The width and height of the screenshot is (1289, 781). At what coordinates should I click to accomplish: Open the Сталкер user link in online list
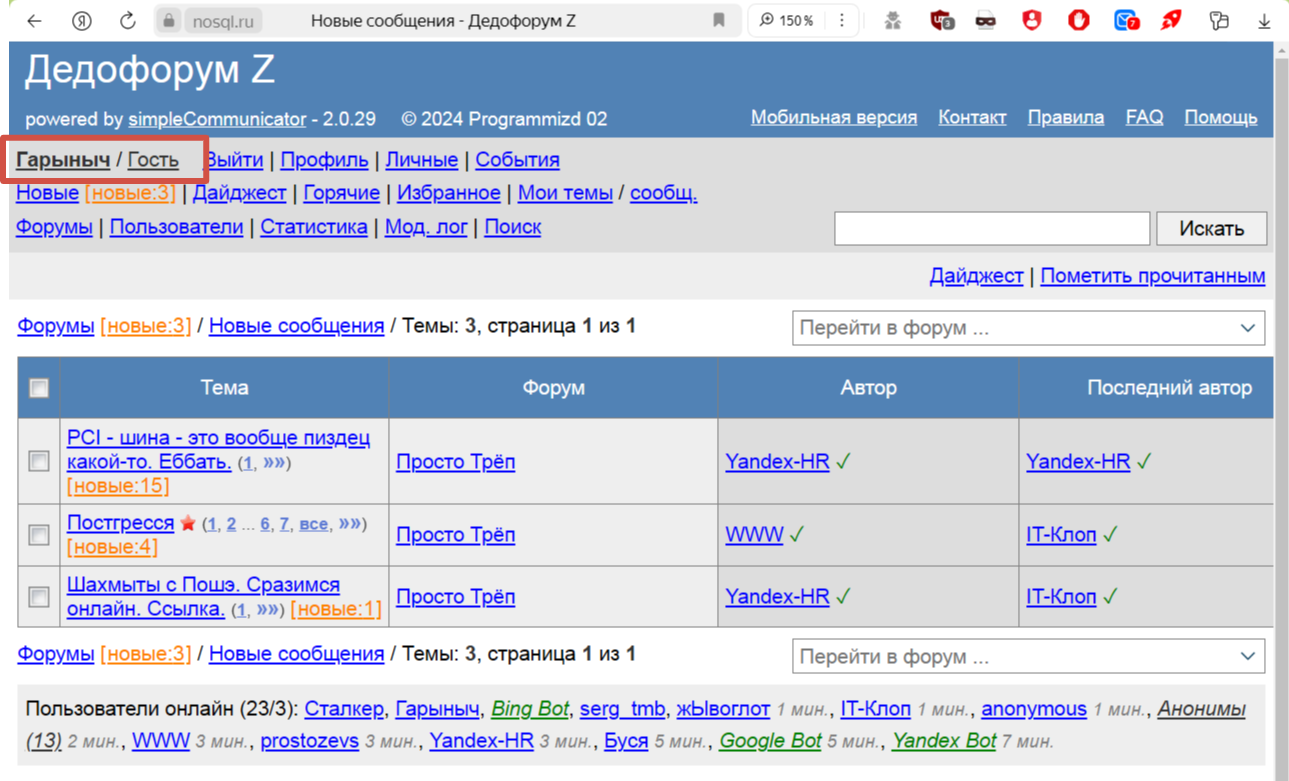coord(344,709)
